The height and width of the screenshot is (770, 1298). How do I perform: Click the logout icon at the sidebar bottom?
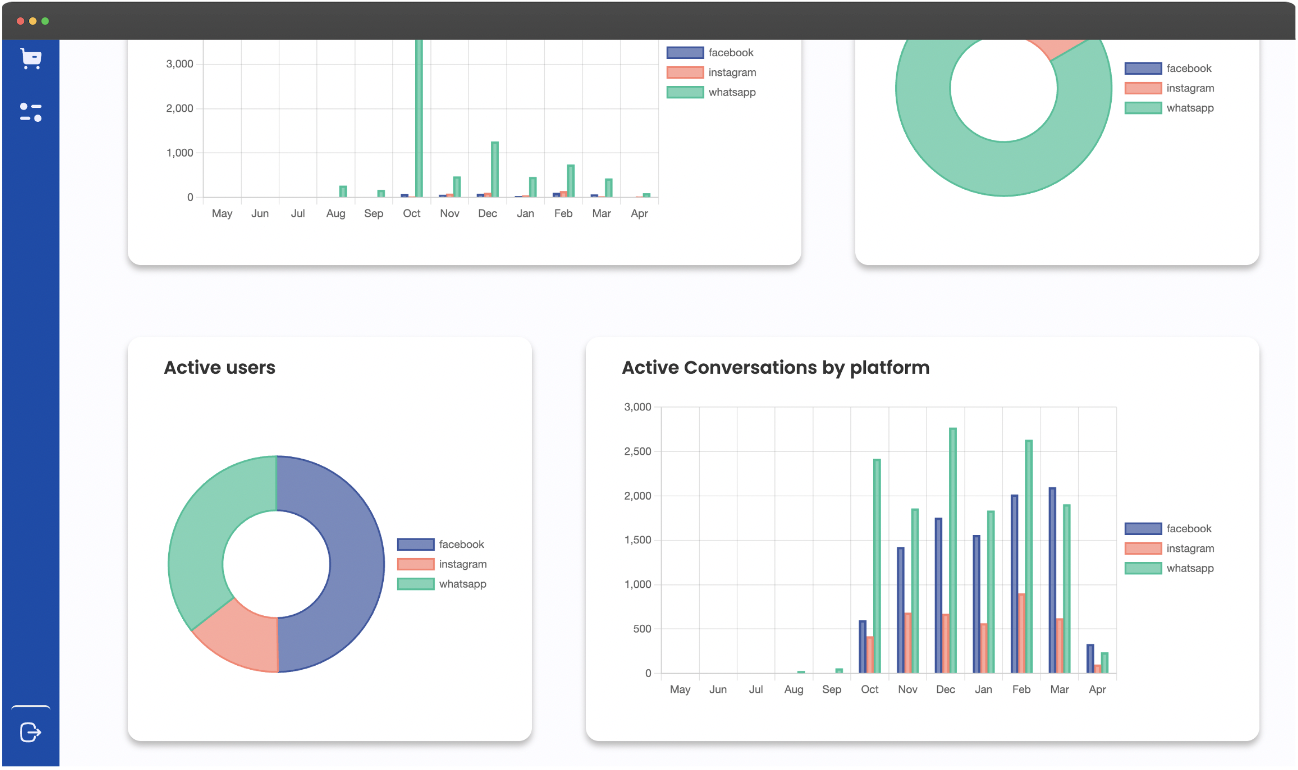[31, 732]
